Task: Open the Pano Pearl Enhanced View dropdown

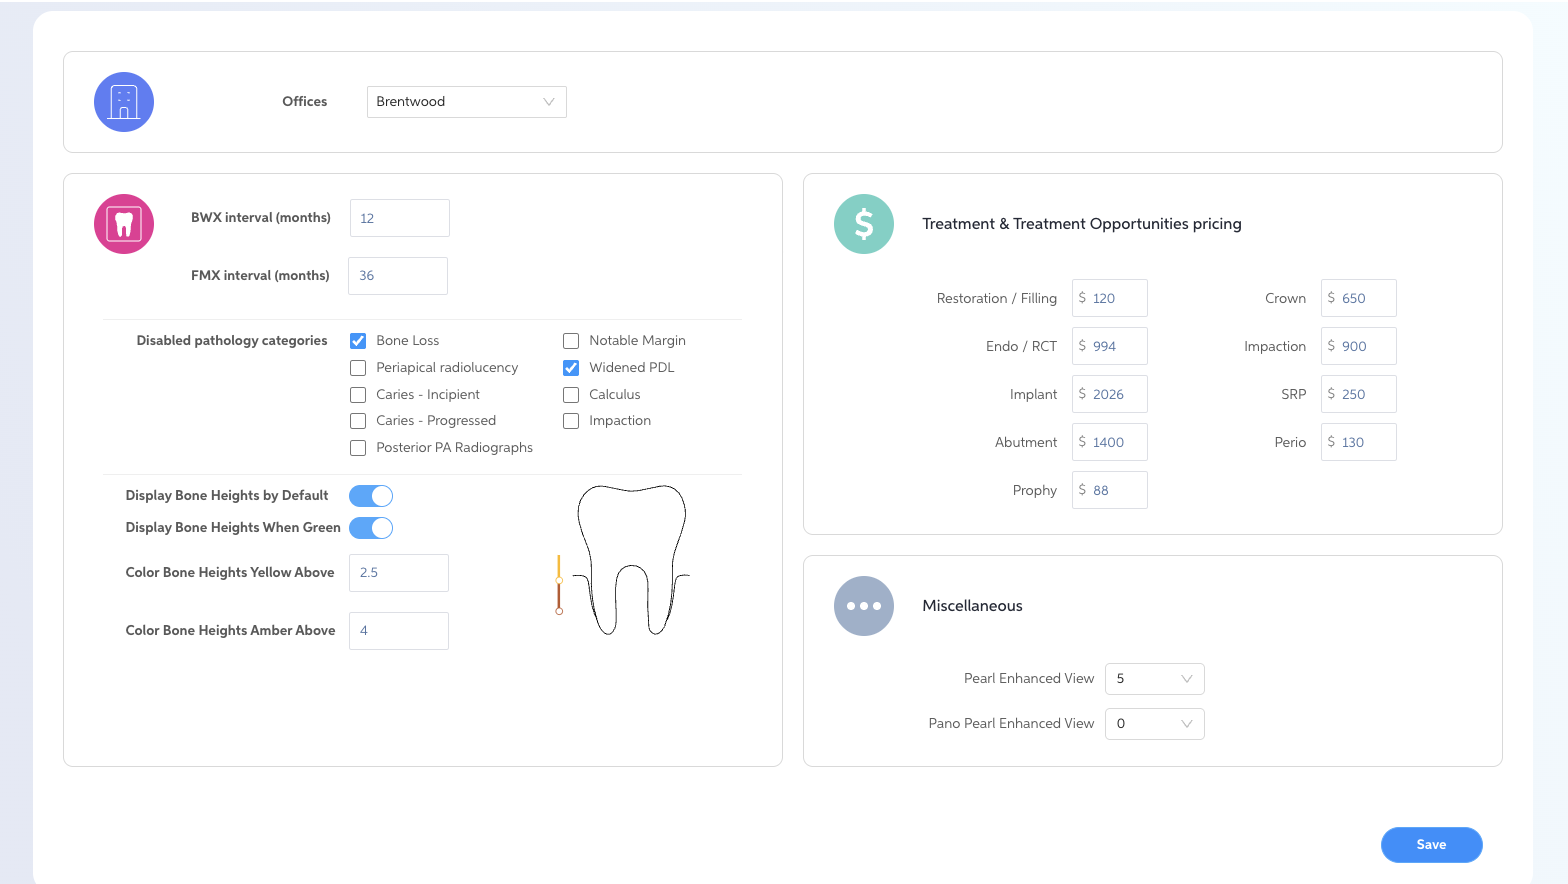Action: tap(1154, 724)
